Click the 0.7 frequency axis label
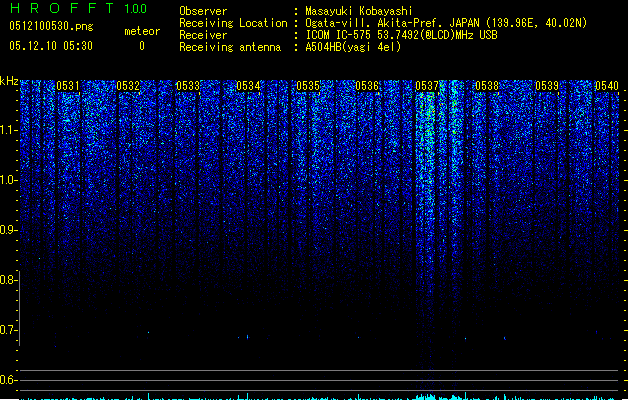Viewport: 629px width, 400px height. click(8, 330)
